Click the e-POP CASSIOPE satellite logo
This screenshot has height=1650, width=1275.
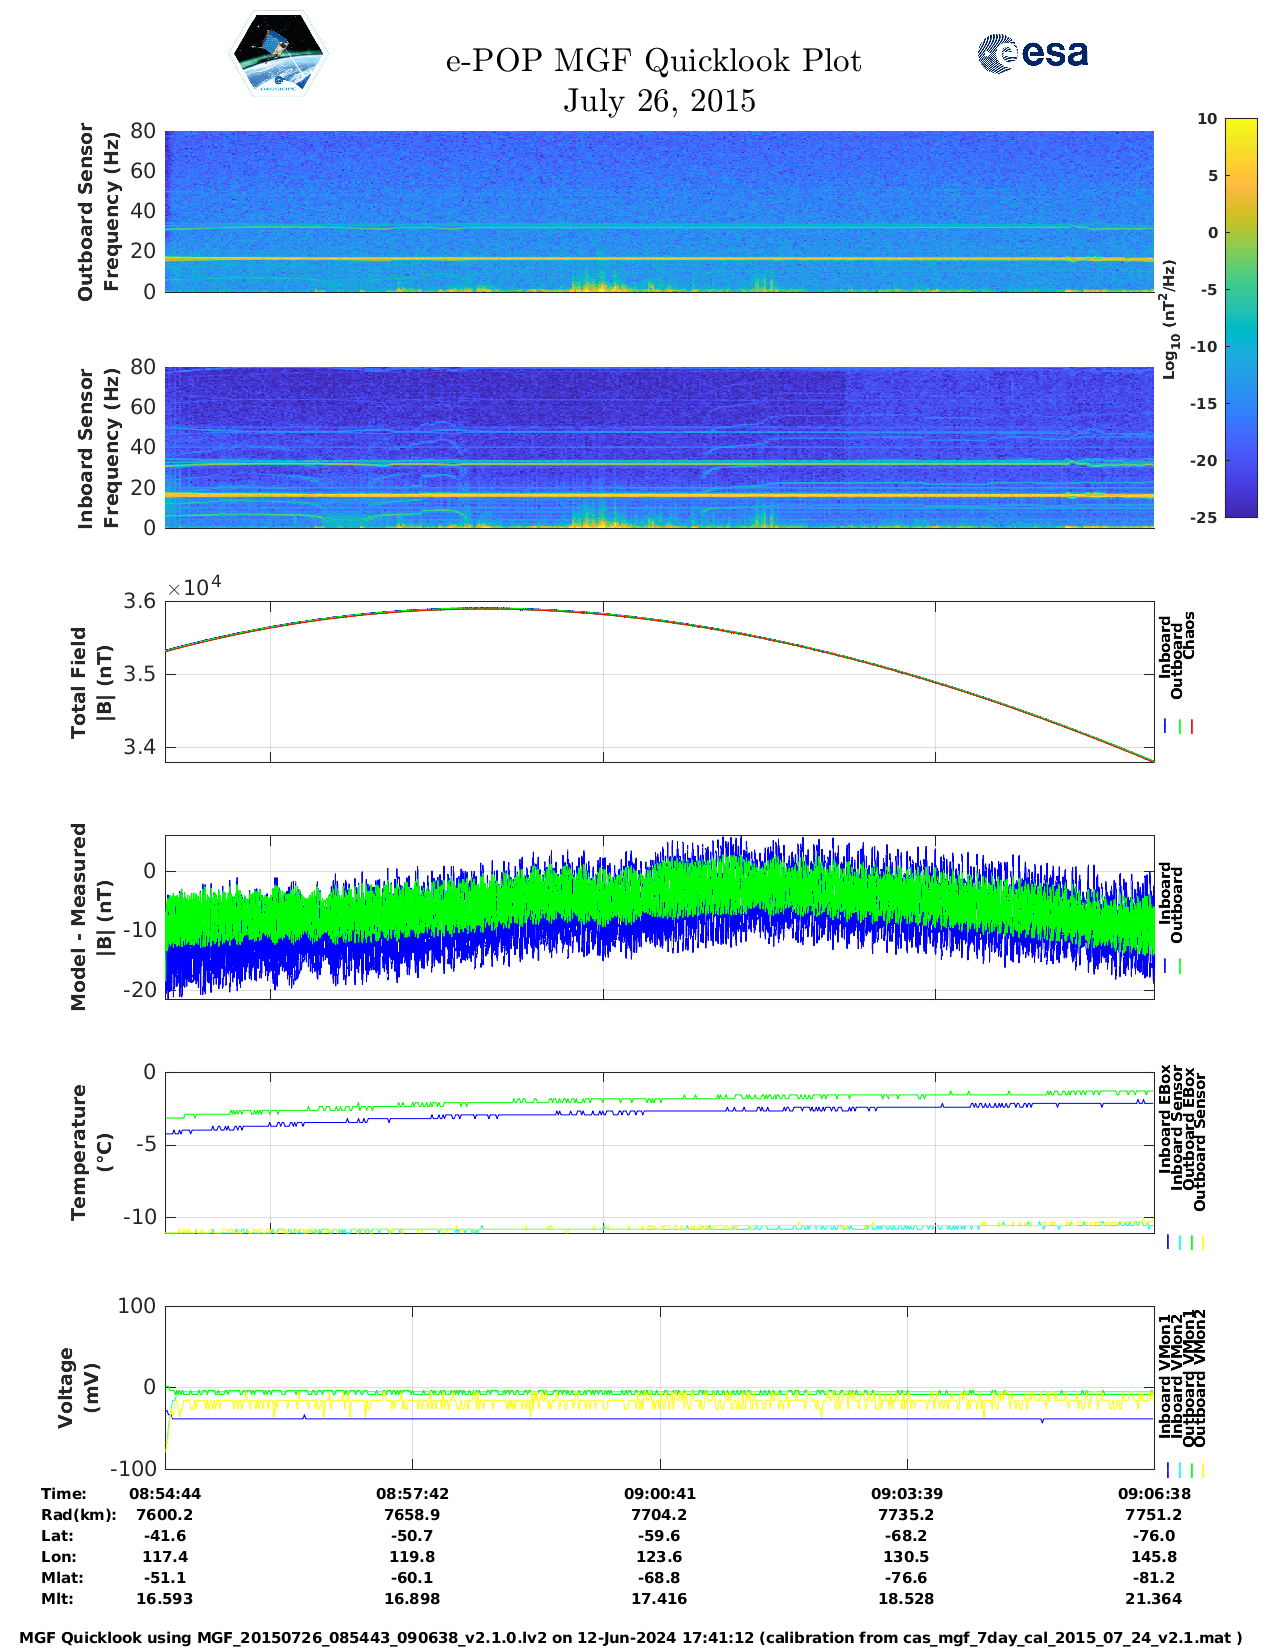tap(278, 54)
